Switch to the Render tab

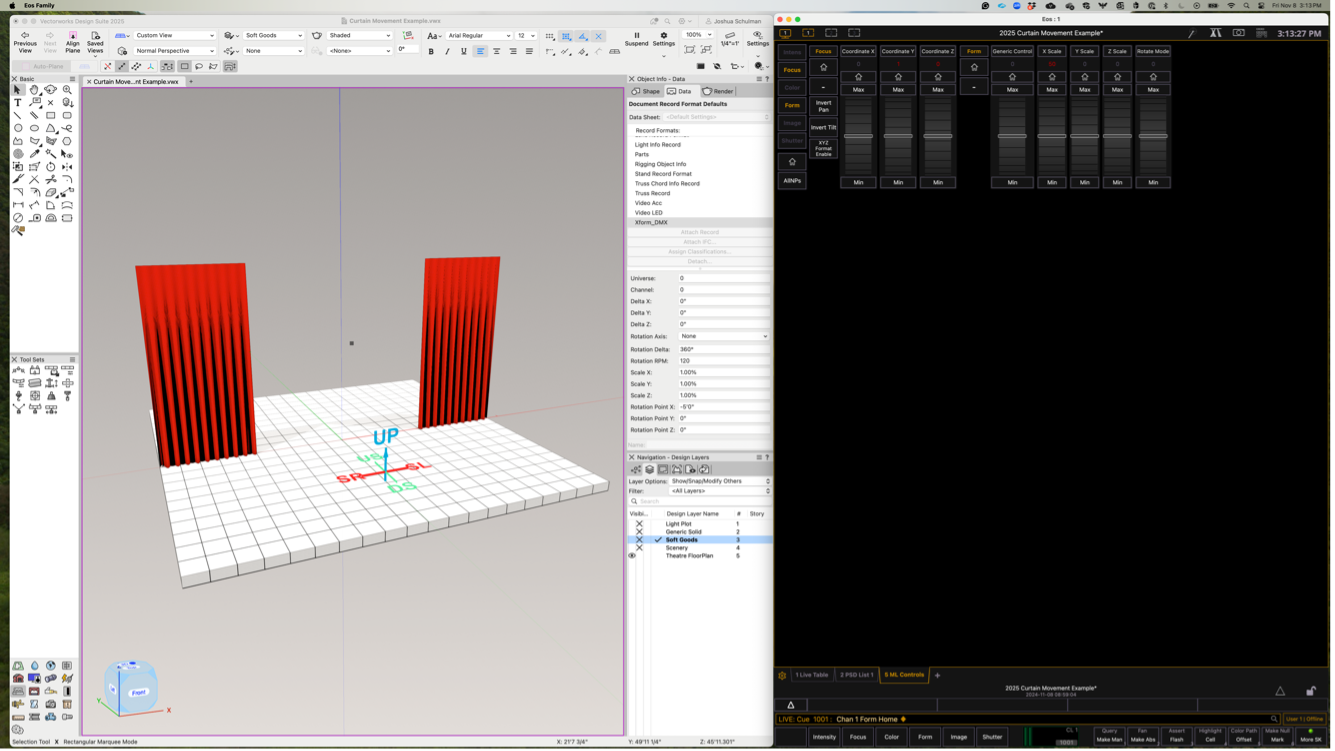pos(718,91)
